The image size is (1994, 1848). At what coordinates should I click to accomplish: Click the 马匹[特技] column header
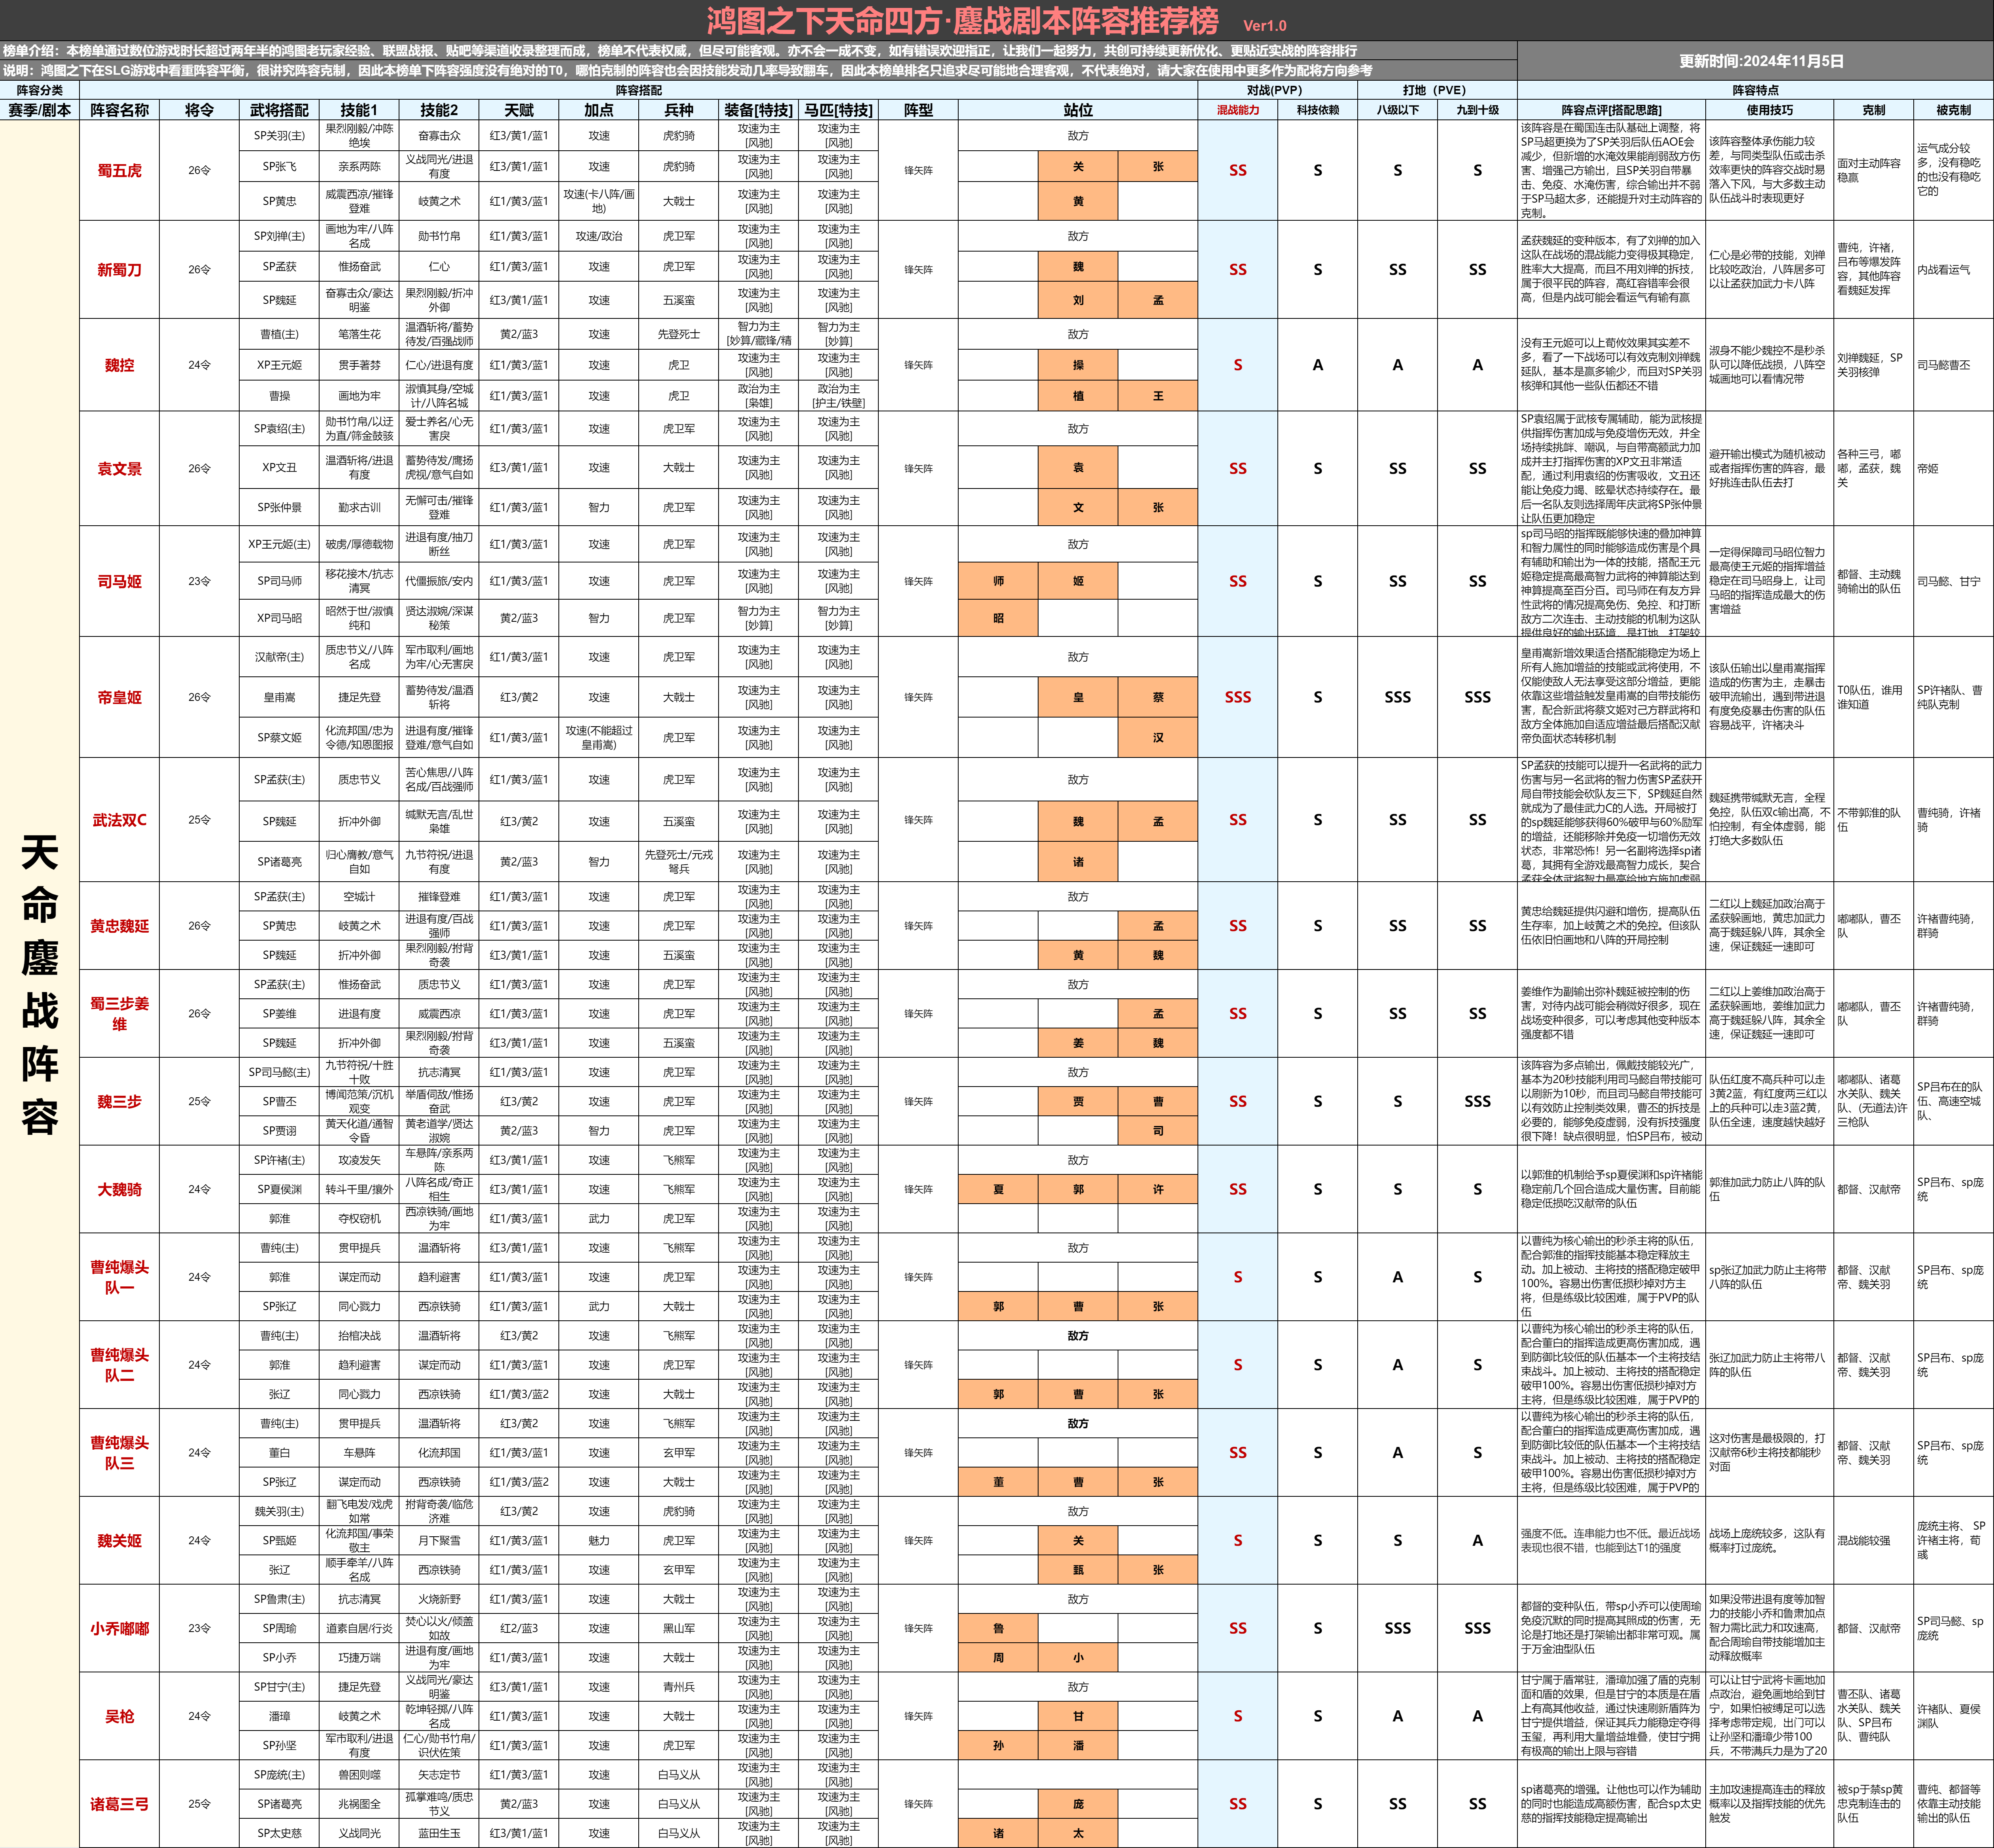point(839,110)
